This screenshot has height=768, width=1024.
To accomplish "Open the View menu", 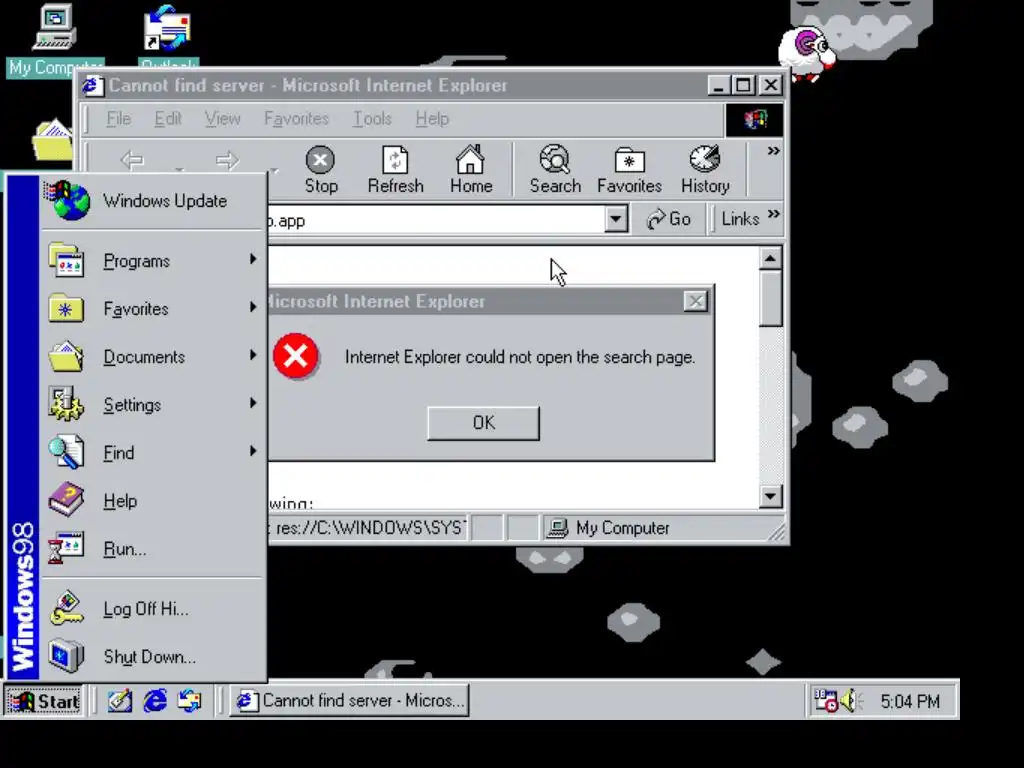I will 223,119.
